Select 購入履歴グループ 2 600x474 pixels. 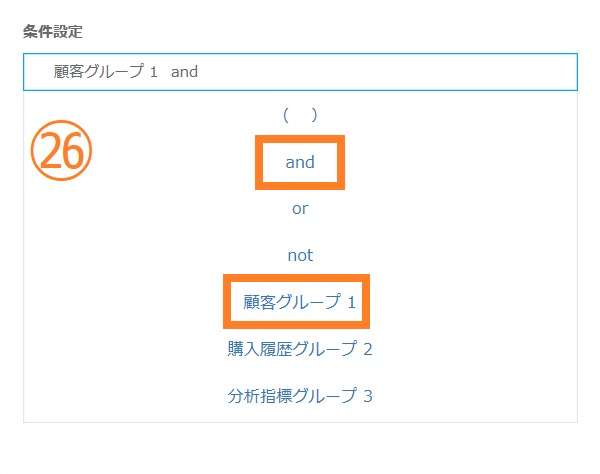pyautogui.click(x=300, y=349)
